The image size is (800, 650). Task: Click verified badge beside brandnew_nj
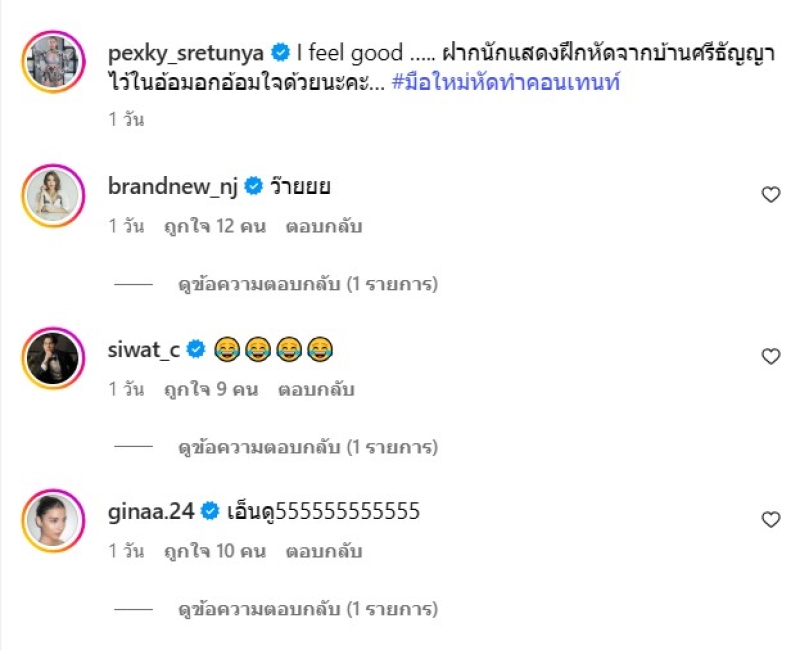(x=254, y=186)
